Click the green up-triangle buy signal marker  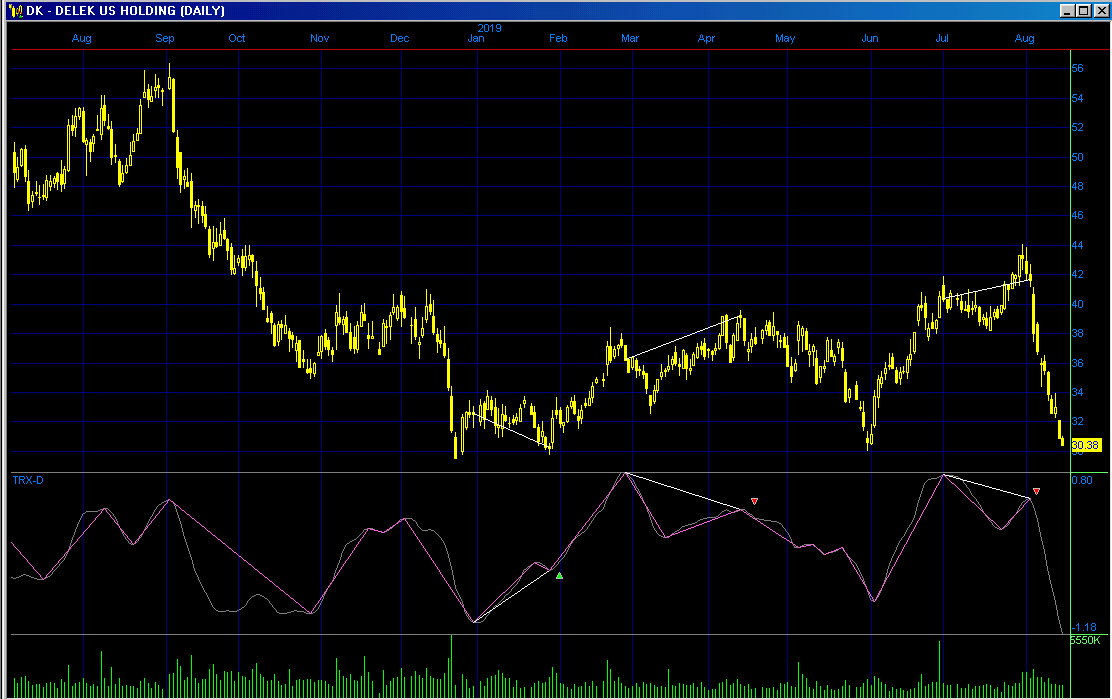click(x=560, y=576)
